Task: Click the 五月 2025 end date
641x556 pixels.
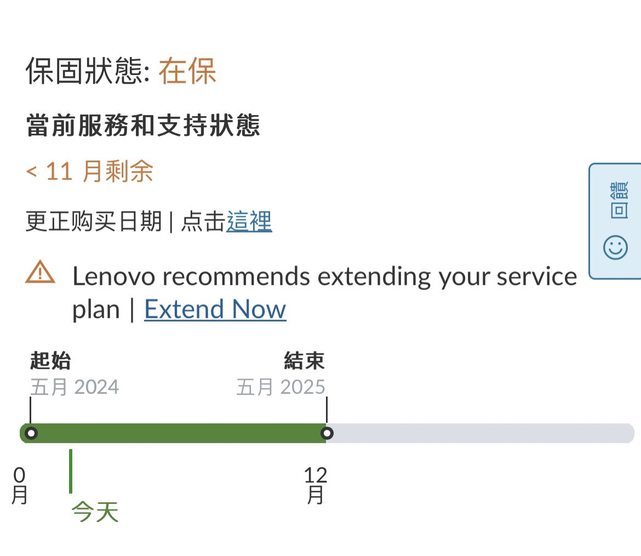Action: click(281, 386)
